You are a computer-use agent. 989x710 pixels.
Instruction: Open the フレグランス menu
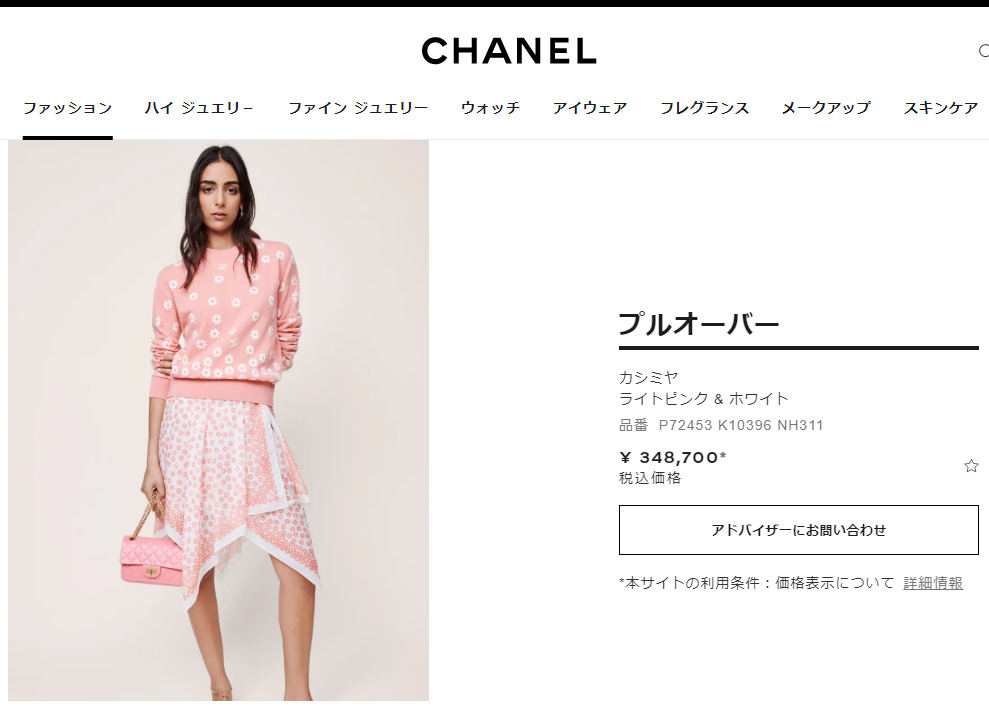[x=705, y=108]
